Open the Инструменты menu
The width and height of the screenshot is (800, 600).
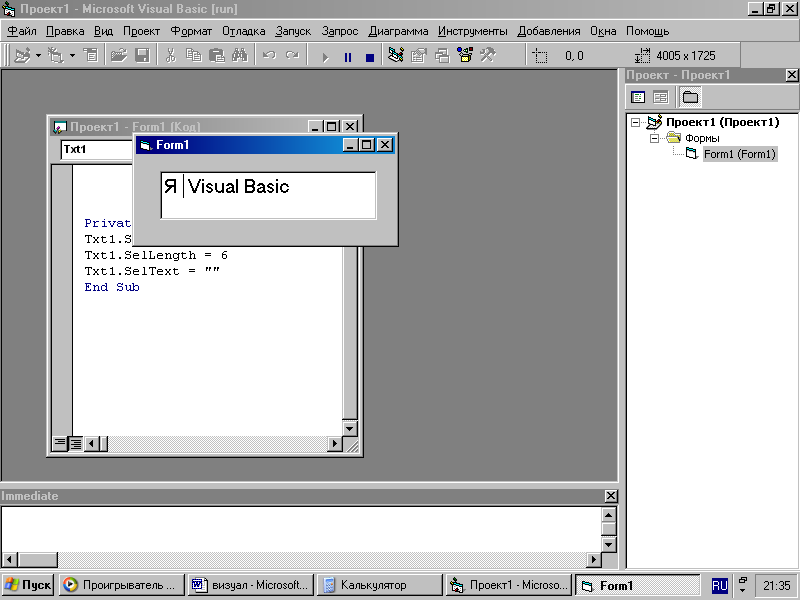pyautogui.click(x=473, y=31)
